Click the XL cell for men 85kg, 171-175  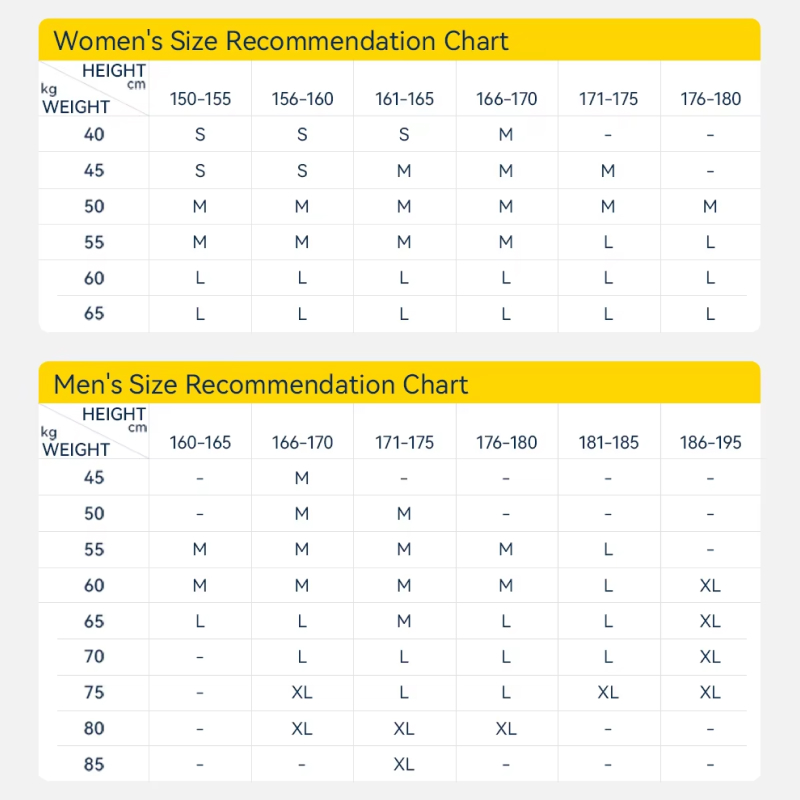[404, 764]
